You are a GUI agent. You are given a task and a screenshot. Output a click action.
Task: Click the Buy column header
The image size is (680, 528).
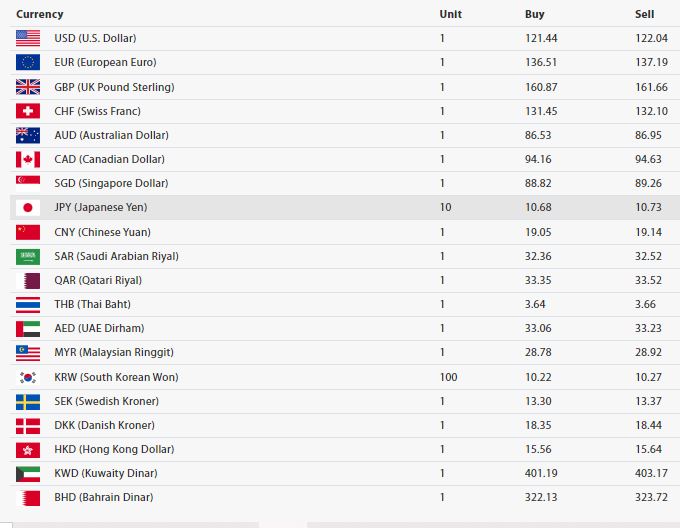coord(534,14)
